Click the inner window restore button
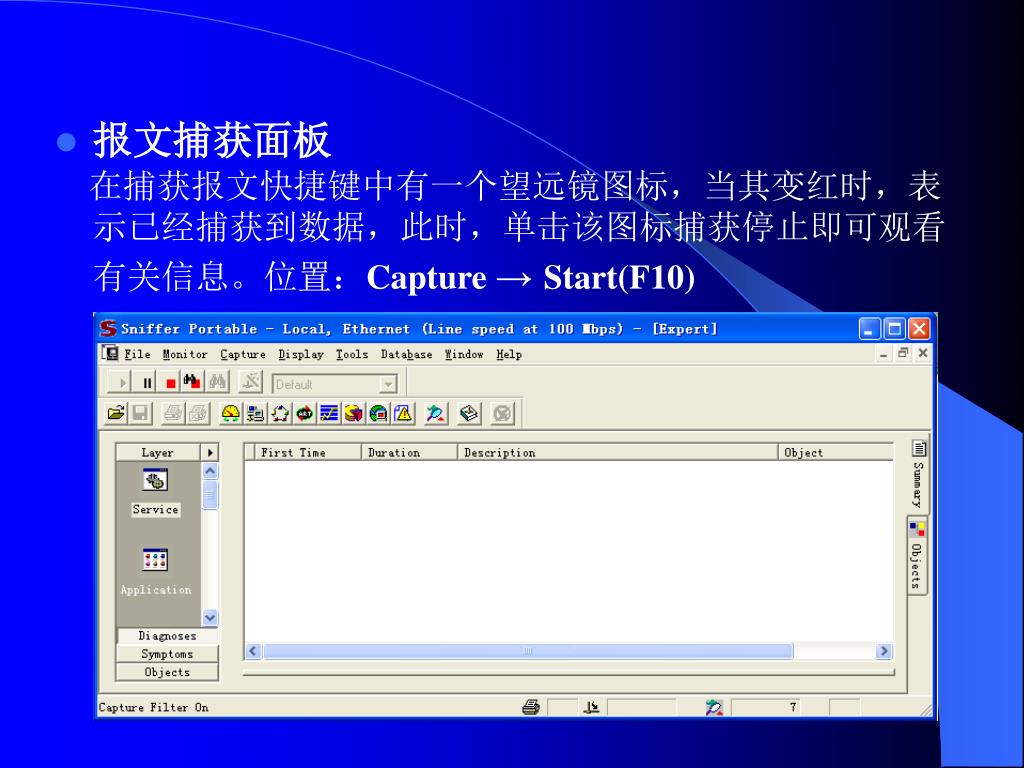The width and height of the screenshot is (1024, 768). pos(903,353)
